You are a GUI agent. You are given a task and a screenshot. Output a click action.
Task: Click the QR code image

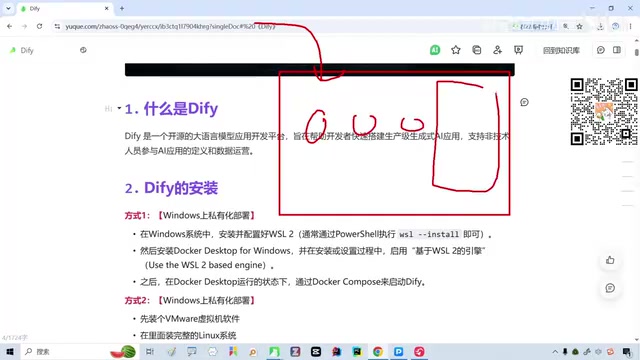pos(604,111)
